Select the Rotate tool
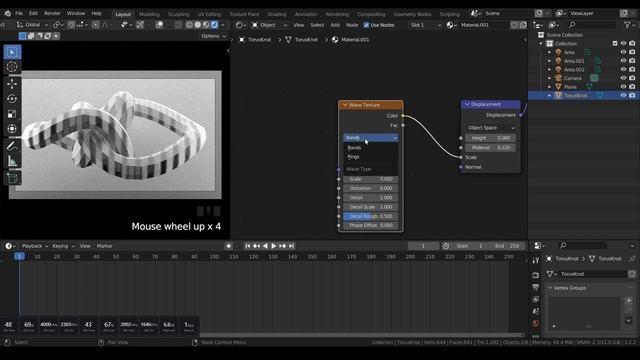640x360 pixels. [12, 99]
